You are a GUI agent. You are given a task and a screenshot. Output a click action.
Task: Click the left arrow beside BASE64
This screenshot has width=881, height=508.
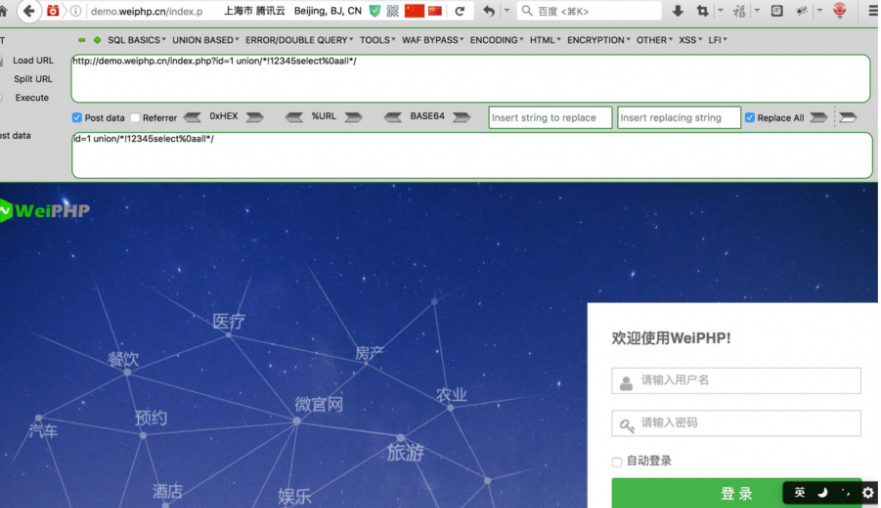pyautogui.click(x=393, y=117)
